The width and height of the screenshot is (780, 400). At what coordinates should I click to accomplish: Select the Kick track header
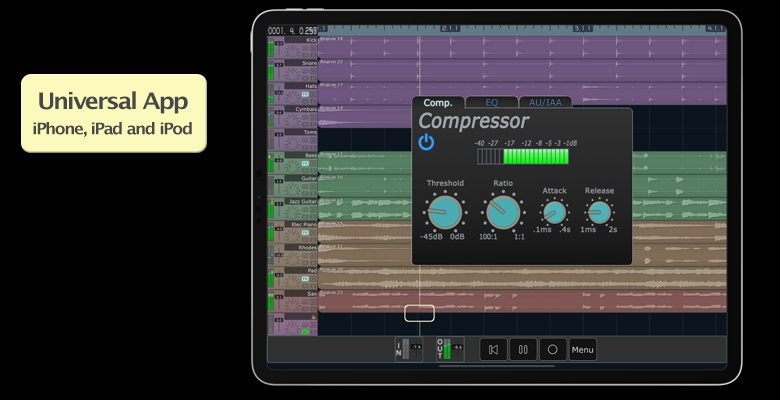[293, 45]
